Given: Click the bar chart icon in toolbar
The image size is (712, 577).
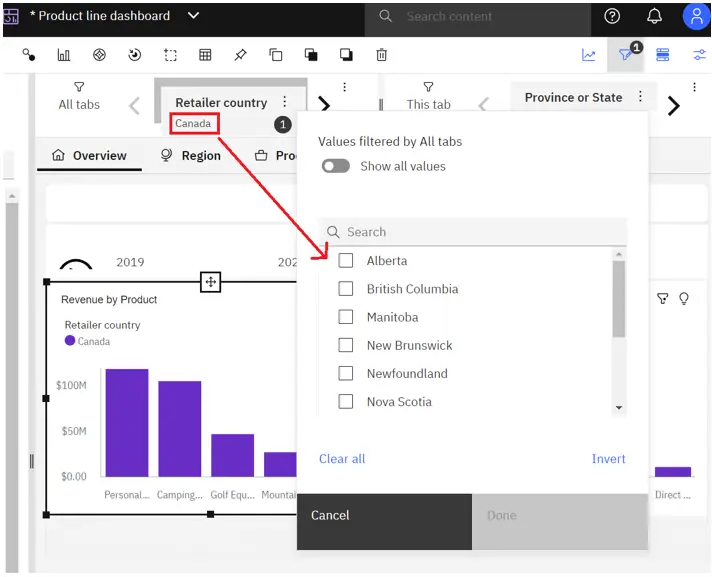Looking at the screenshot, I should pos(64,55).
